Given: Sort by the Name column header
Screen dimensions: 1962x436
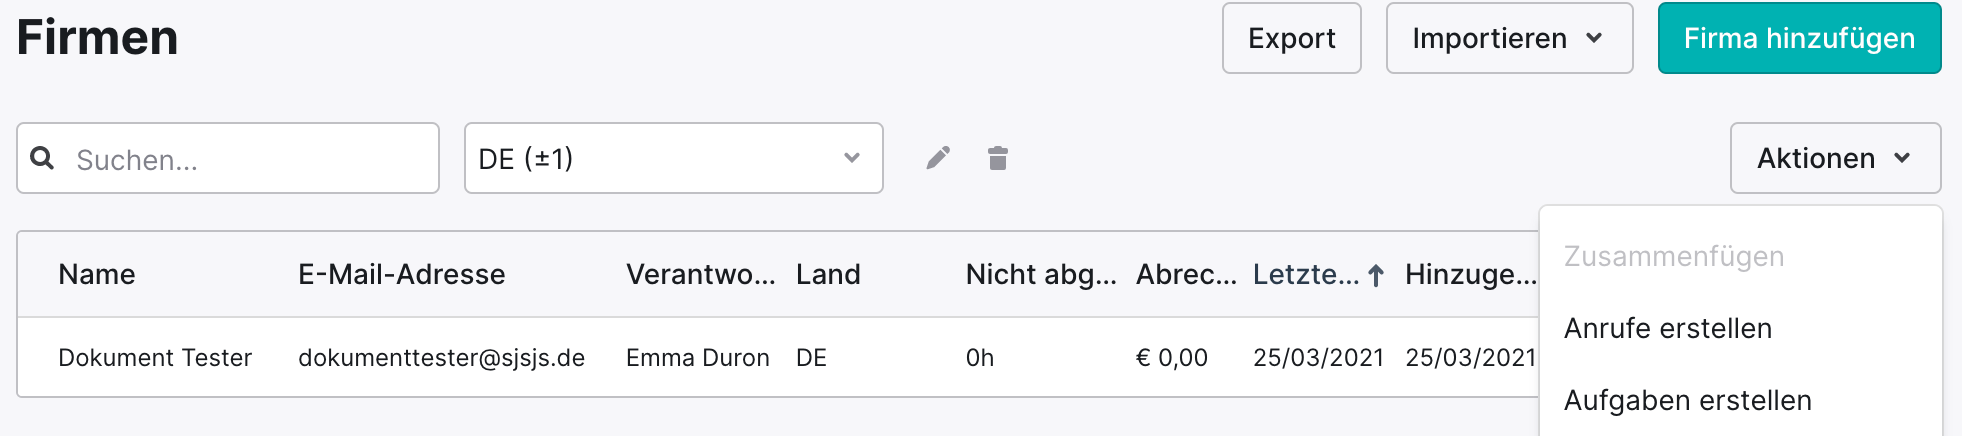Looking at the screenshot, I should (x=97, y=274).
